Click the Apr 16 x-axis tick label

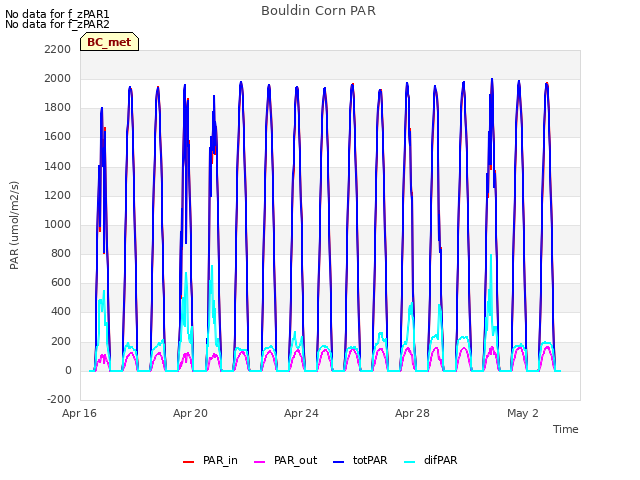point(79,413)
